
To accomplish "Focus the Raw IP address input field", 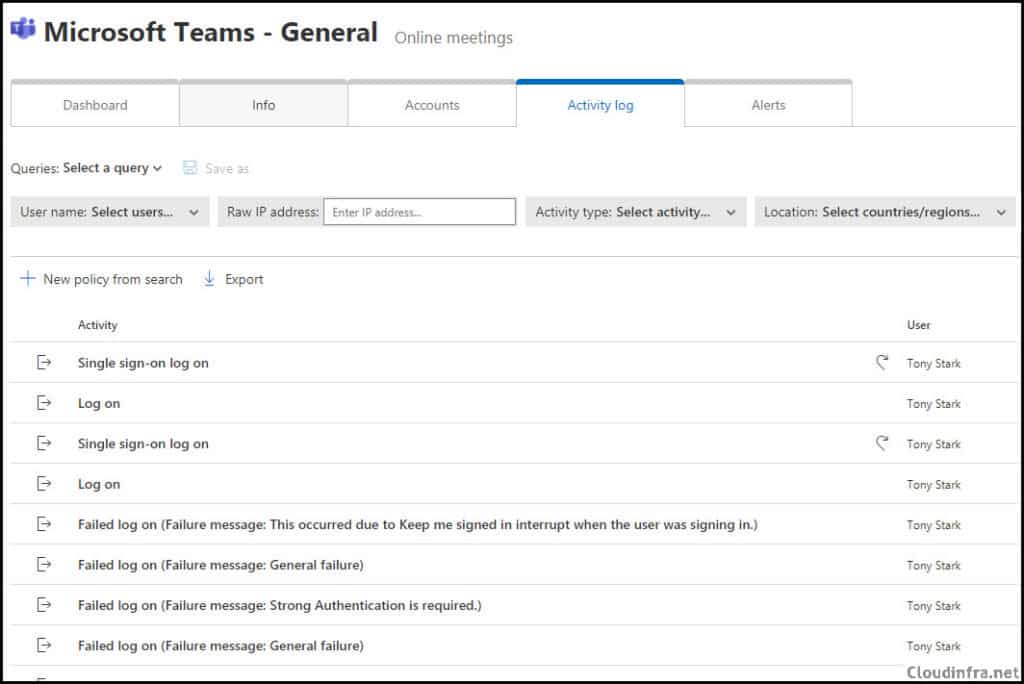I will click(419, 212).
